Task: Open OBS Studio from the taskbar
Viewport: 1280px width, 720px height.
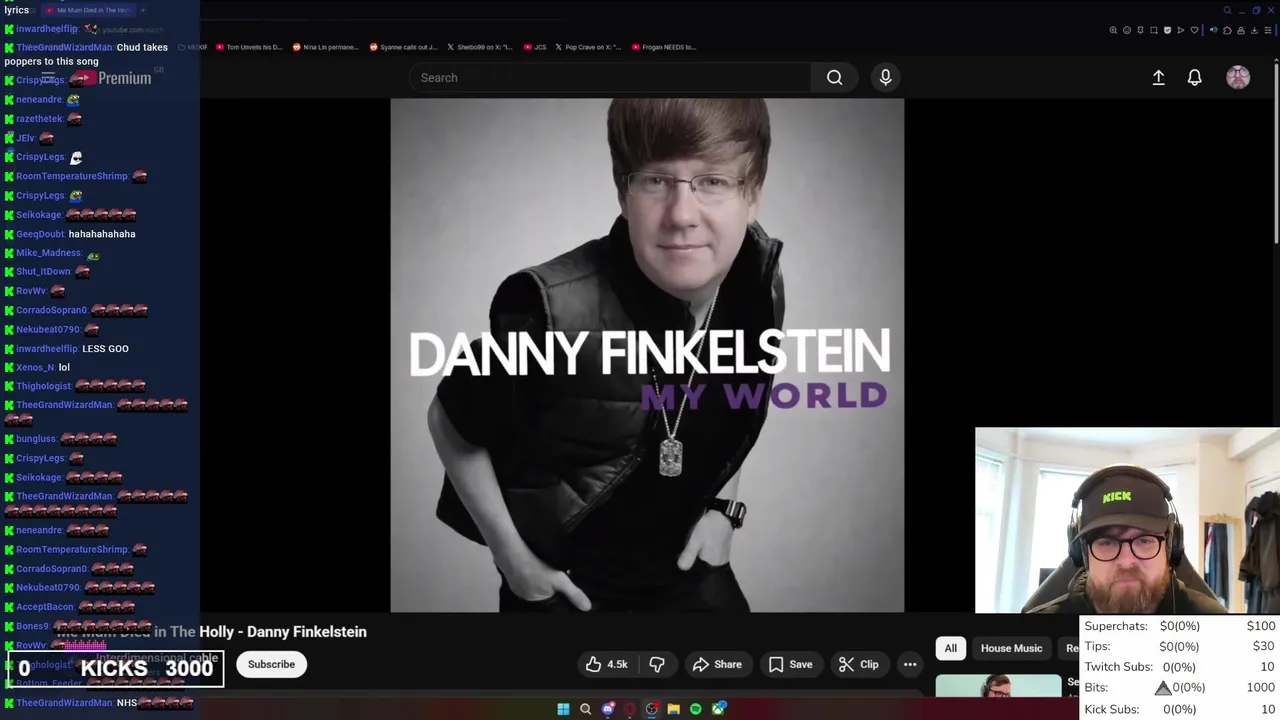Action: (652, 709)
